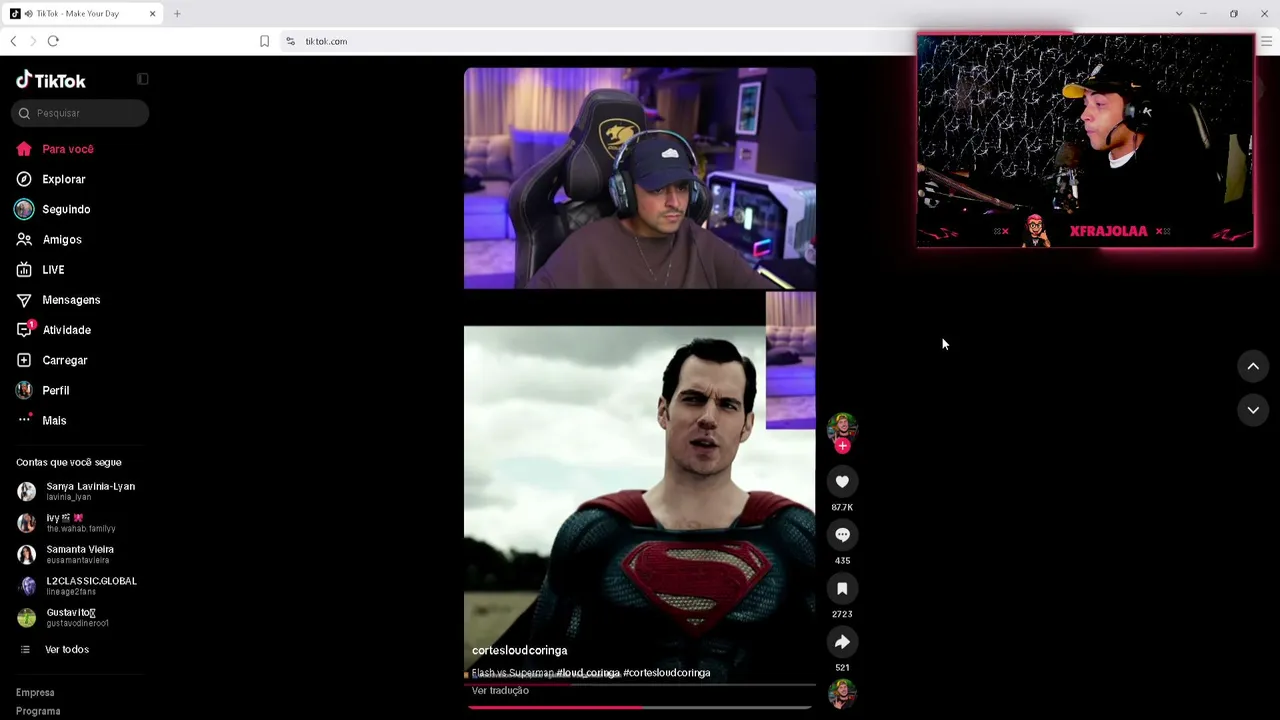Bookmark this page in the browser
The height and width of the screenshot is (720, 1280).
264,41
